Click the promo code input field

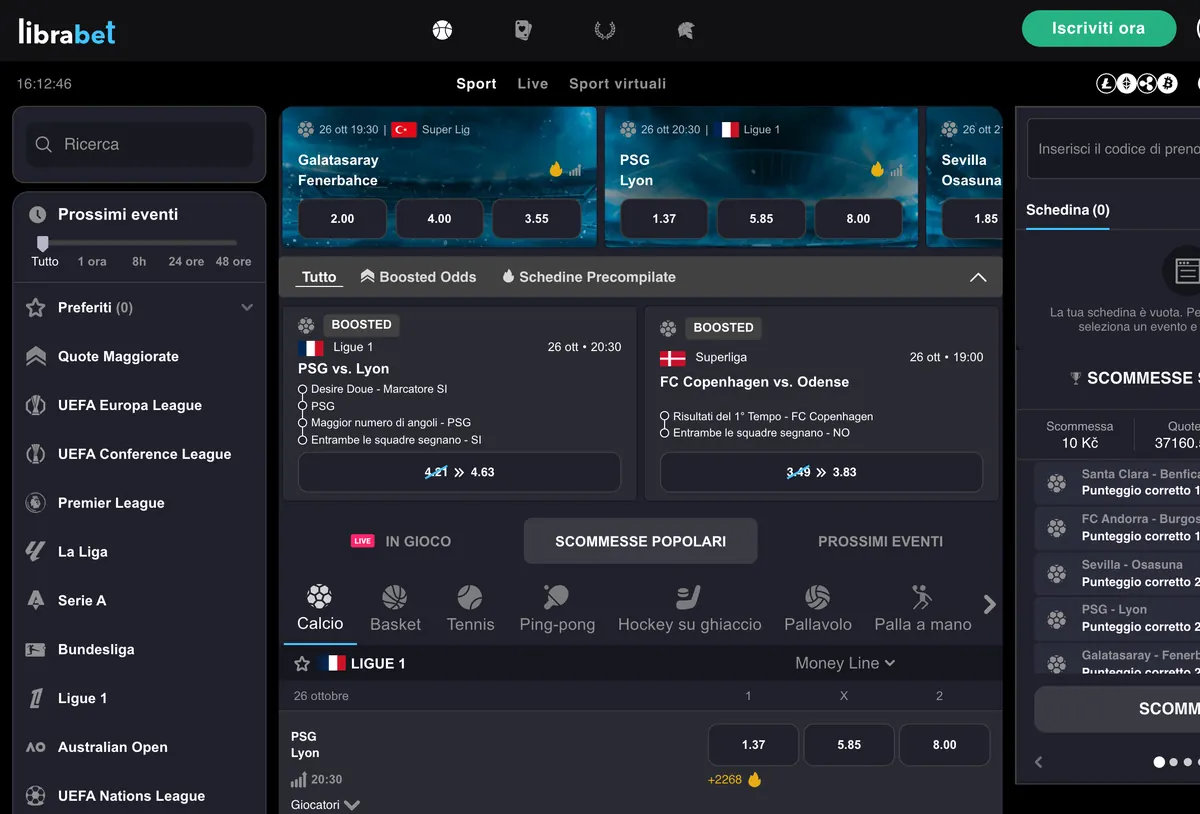(1114, 149)
